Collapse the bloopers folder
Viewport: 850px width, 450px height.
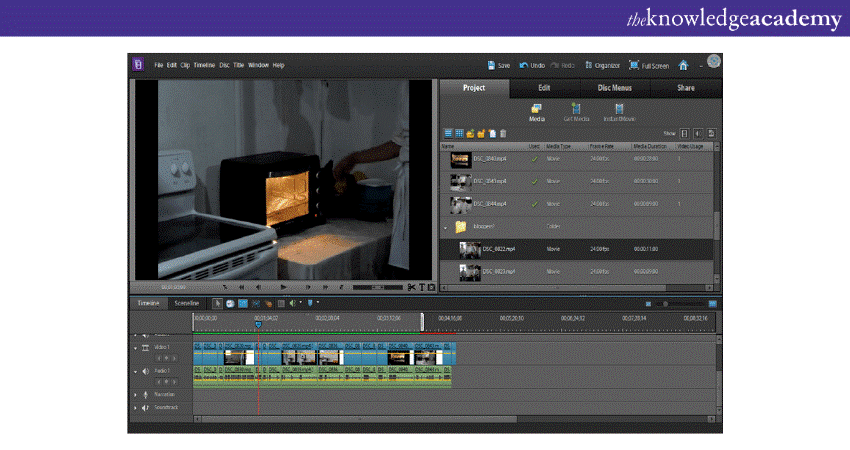446,227
